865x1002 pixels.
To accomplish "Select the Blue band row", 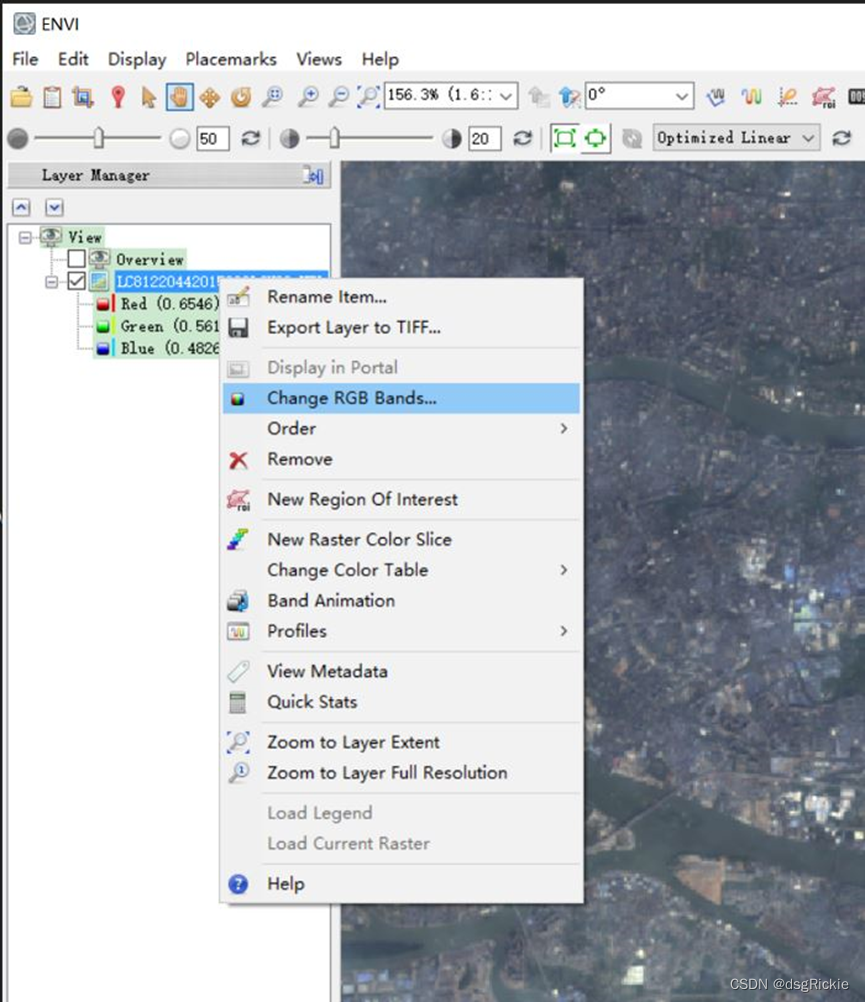I will [157, 348].
